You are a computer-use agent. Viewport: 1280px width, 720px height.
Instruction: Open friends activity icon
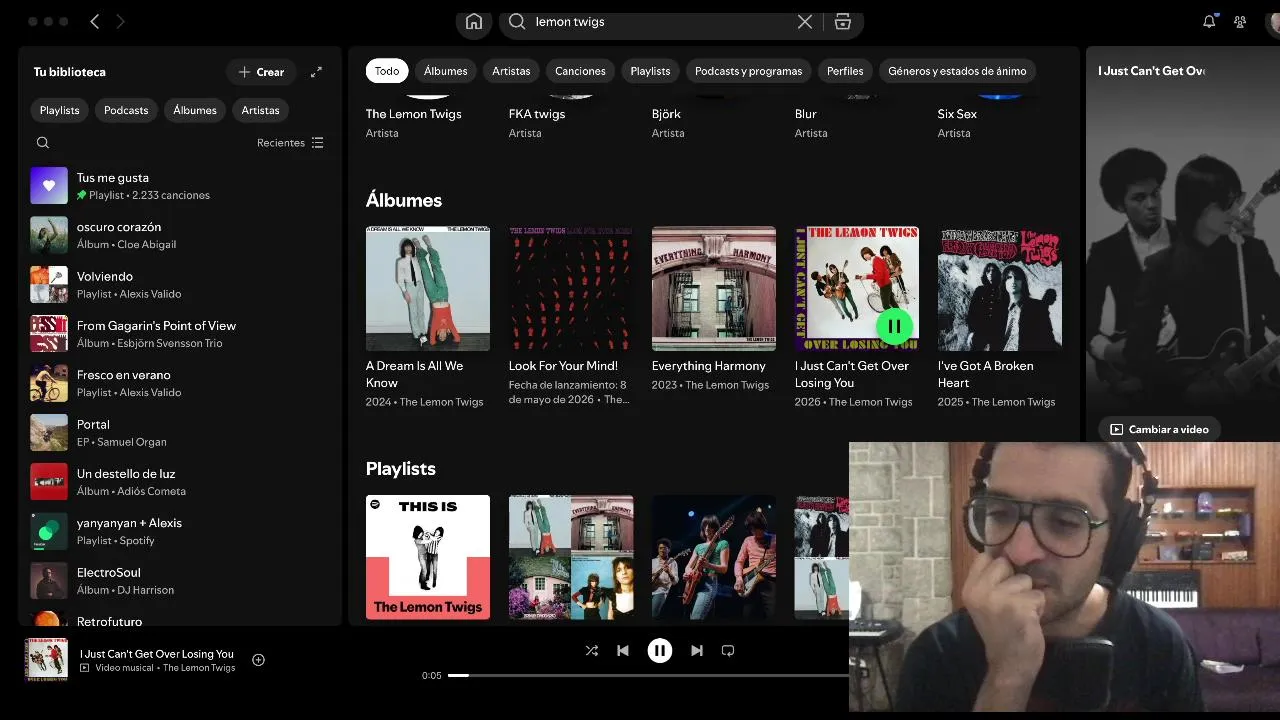pyautogui.click(x=1240, y=21)
